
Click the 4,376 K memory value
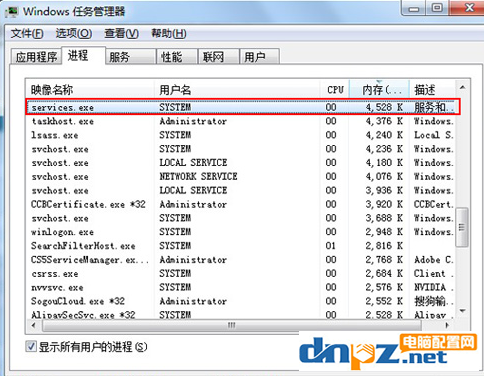coord(384,121)
